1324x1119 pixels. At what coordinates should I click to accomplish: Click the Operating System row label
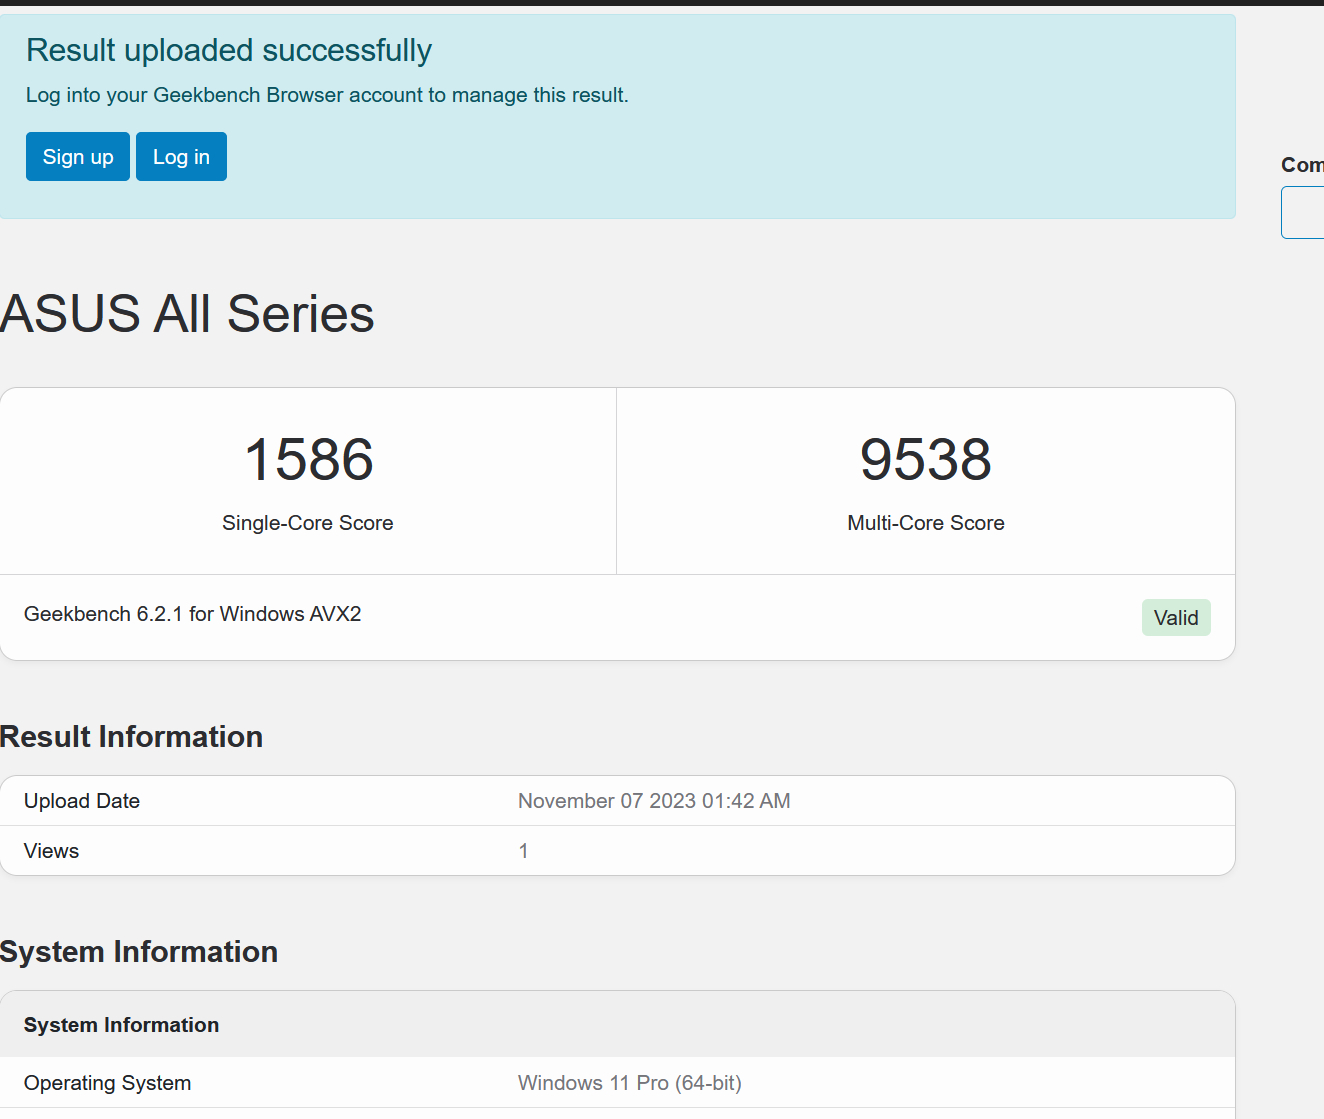108,1083
